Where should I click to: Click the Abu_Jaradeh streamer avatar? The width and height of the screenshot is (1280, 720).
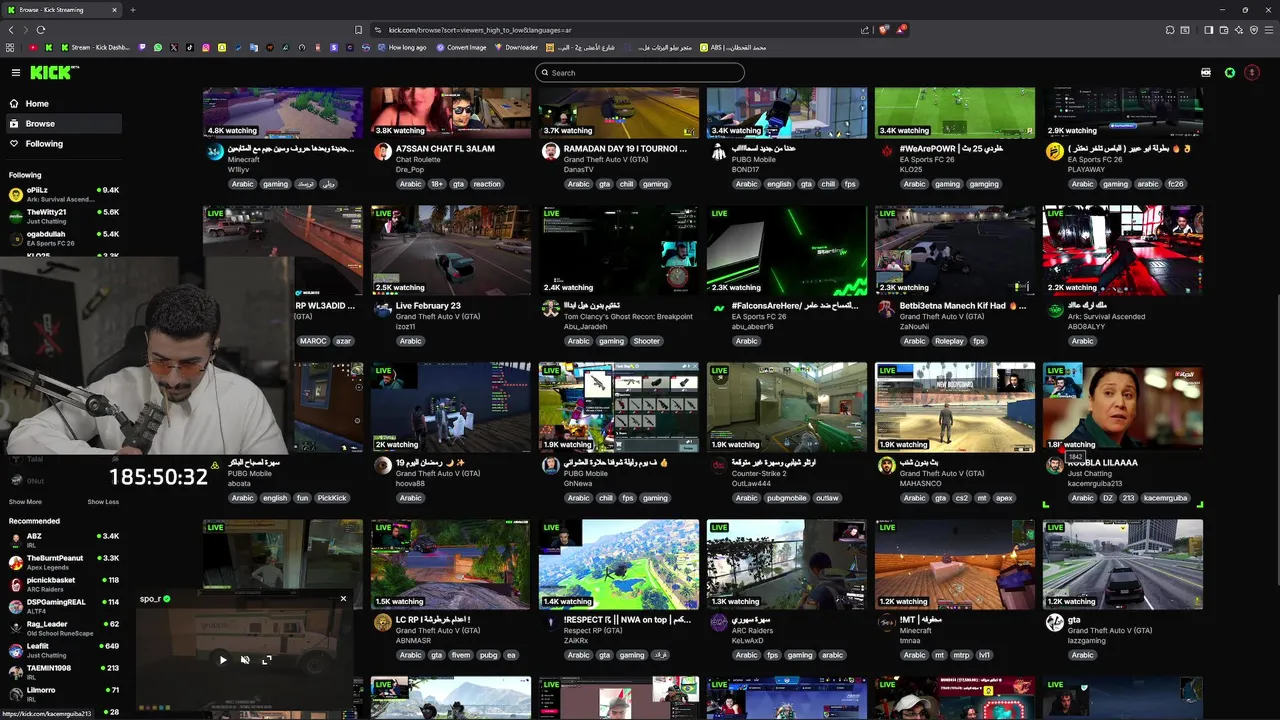550,309
